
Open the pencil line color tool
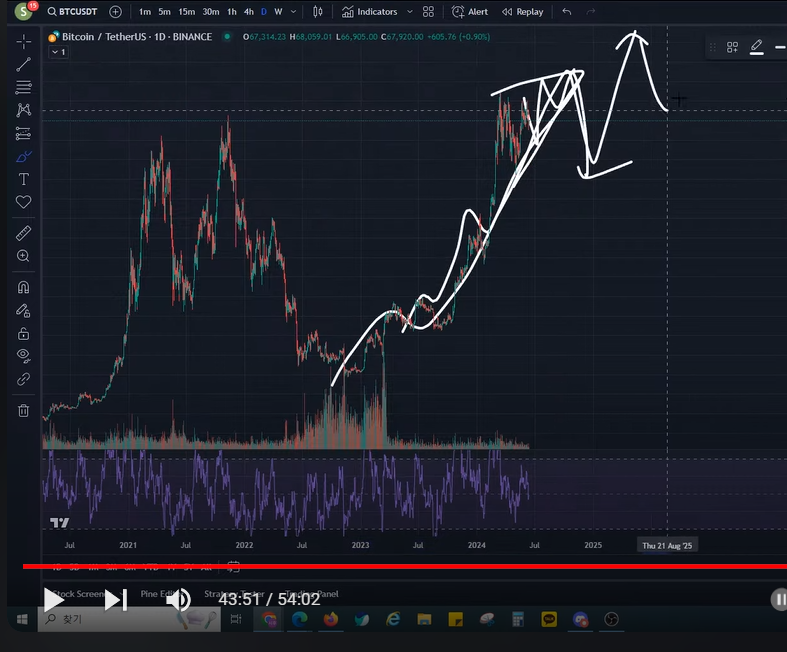click(756, 47)
